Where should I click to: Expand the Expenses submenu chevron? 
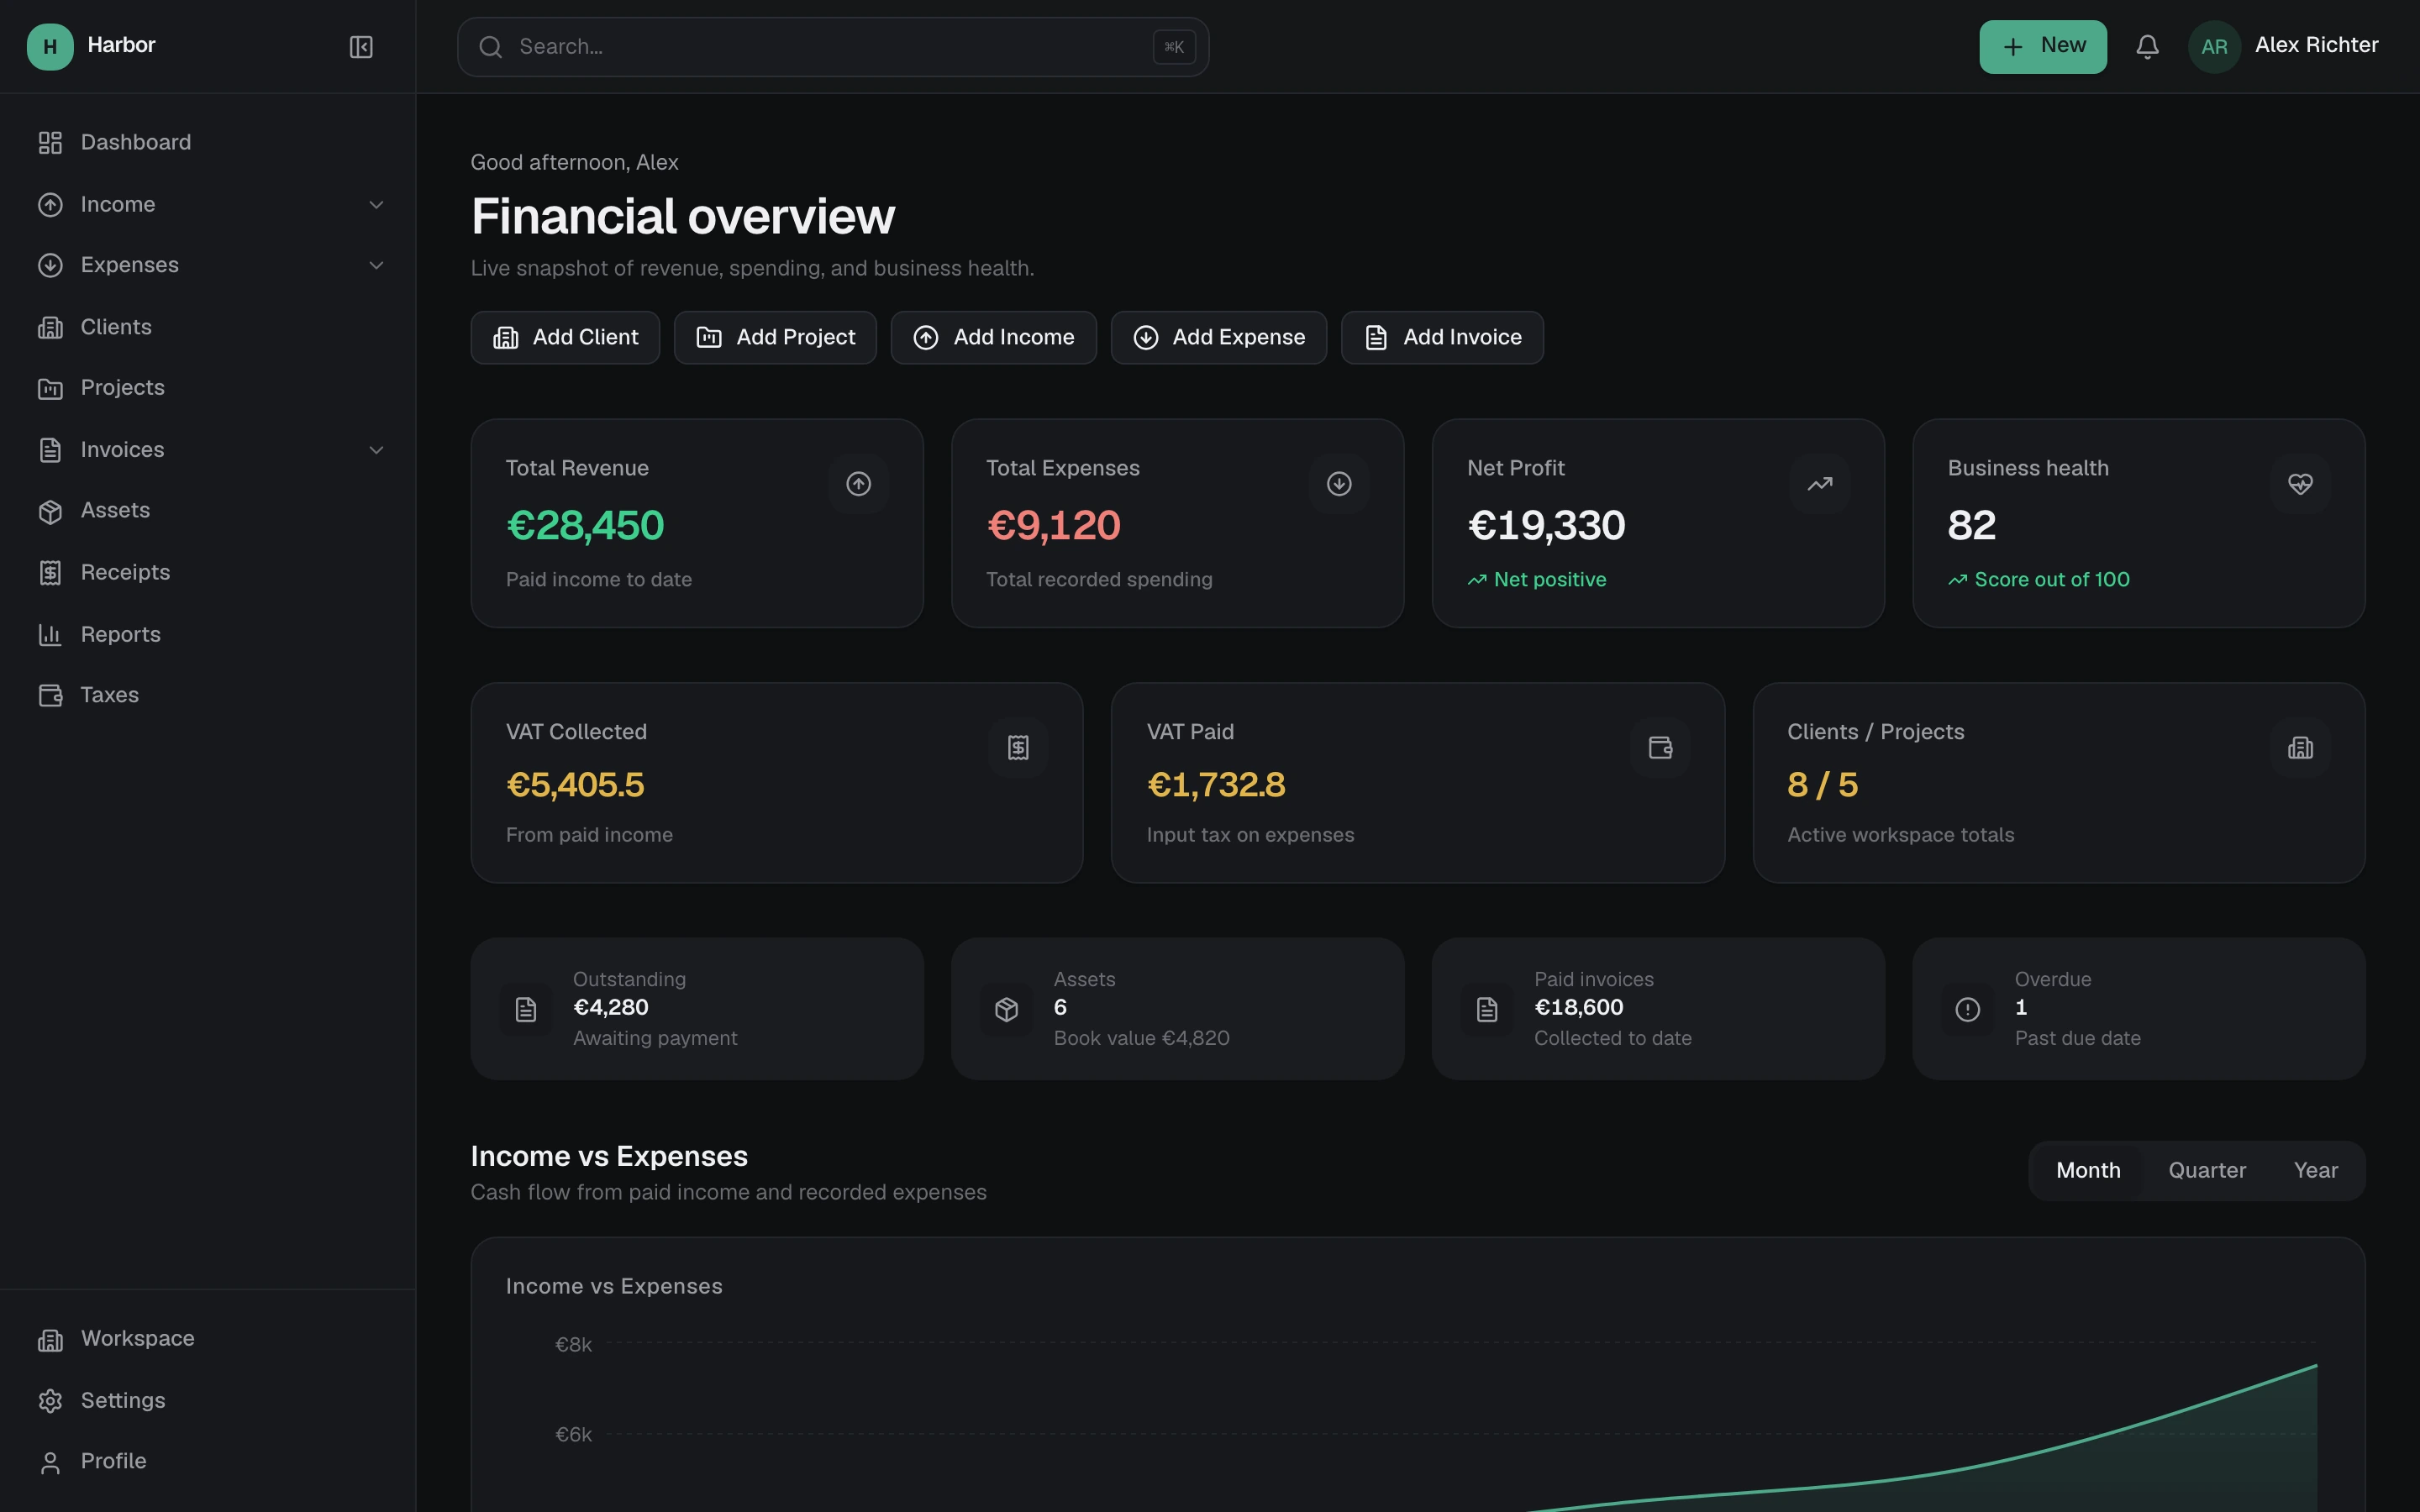376,266
